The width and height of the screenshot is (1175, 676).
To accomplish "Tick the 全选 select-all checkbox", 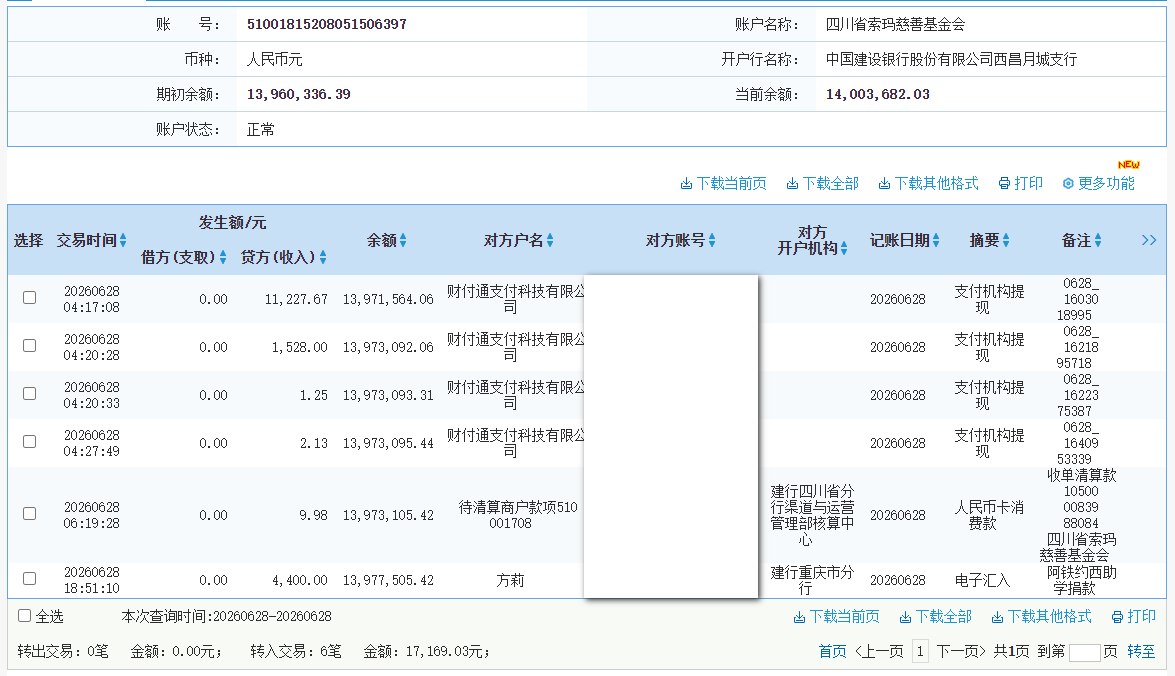I will pyautogui.click(x=25, y=615).
